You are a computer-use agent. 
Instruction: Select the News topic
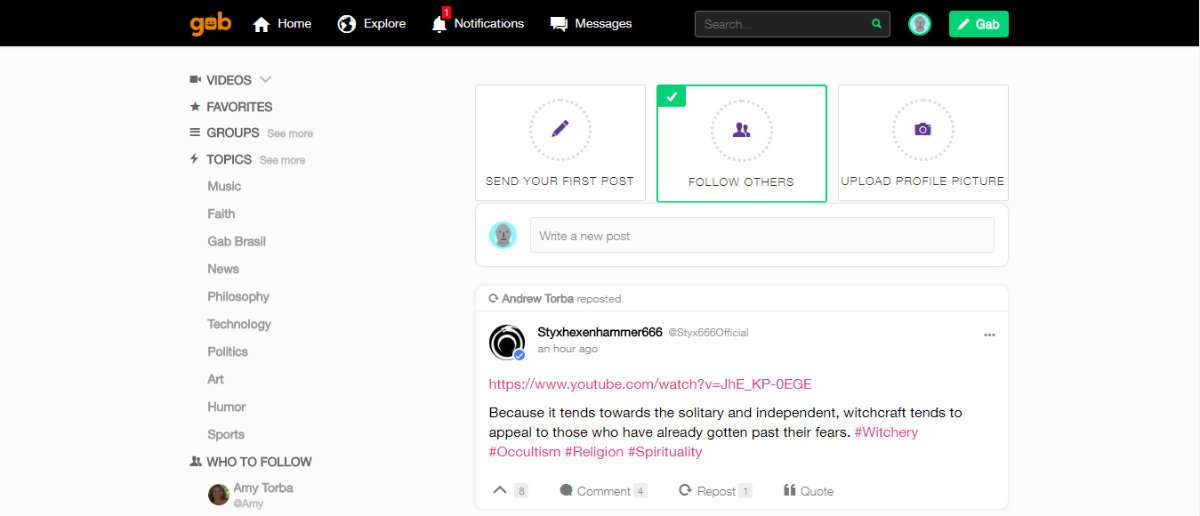(x=223, y=269)
